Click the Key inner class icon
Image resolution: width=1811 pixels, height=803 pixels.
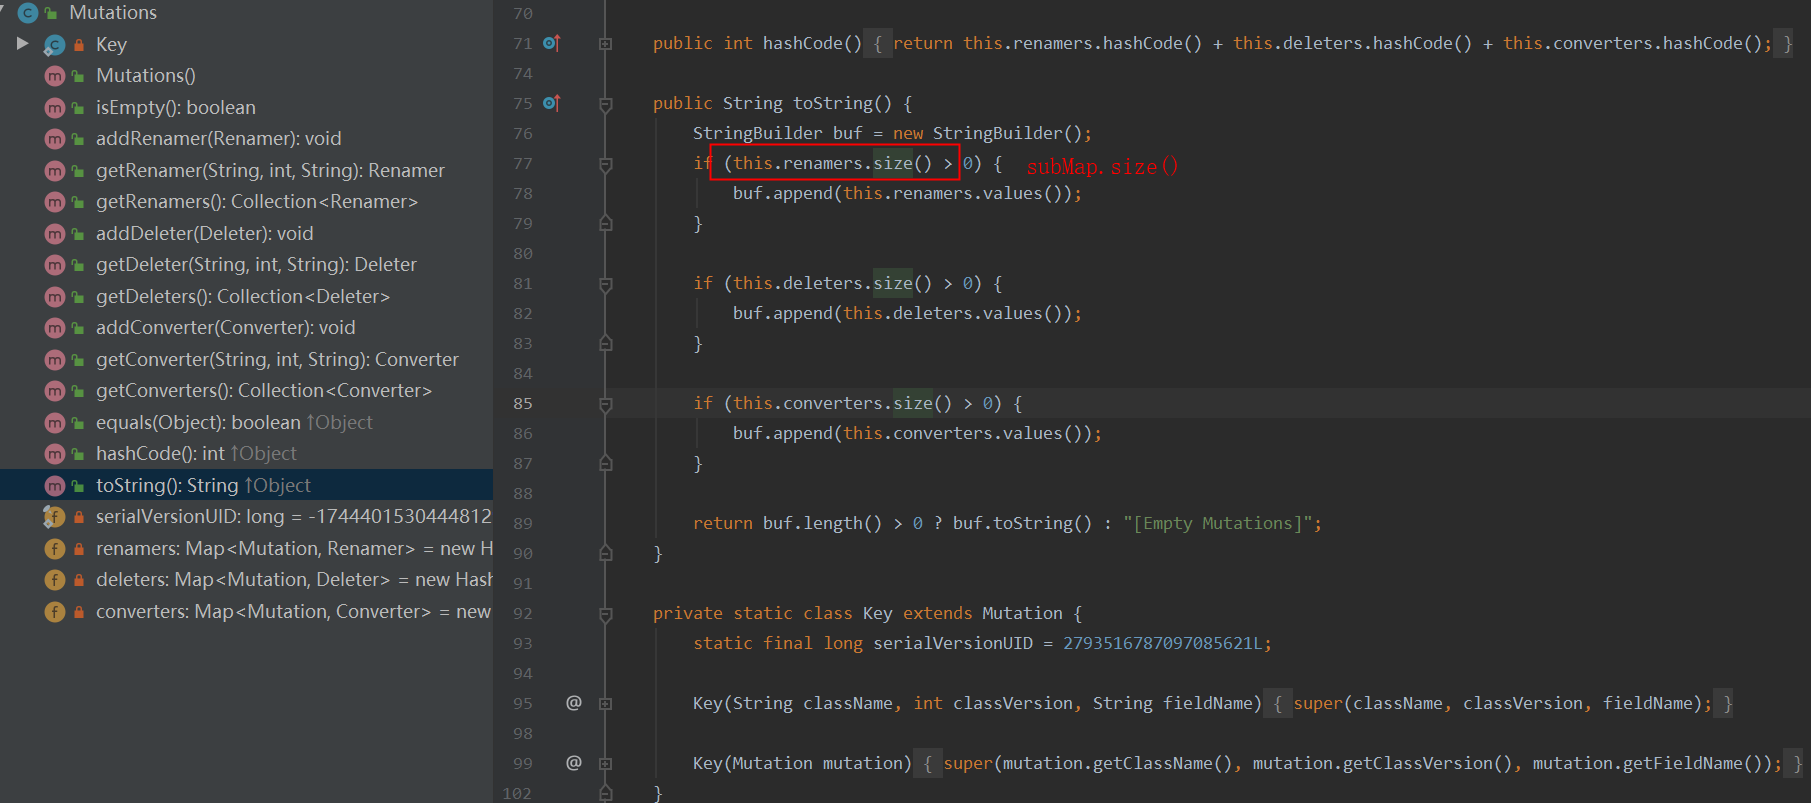coord(54,45)
